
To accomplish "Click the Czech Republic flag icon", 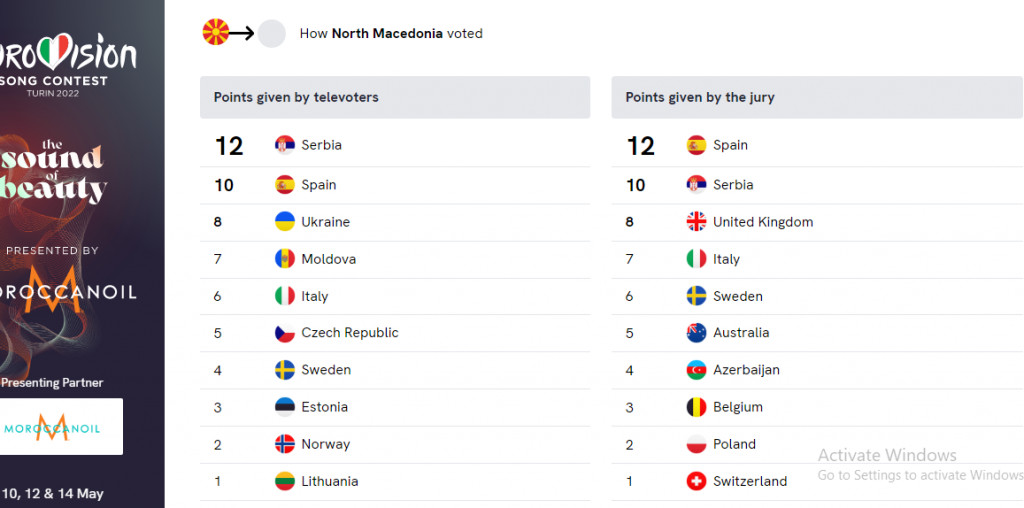I will point(285,333).
